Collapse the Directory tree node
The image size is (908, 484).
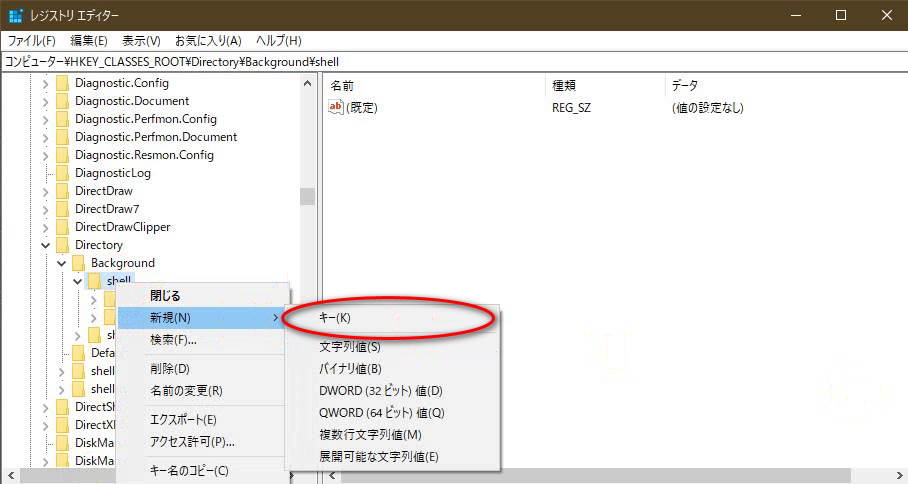click(x=45, y=245)
